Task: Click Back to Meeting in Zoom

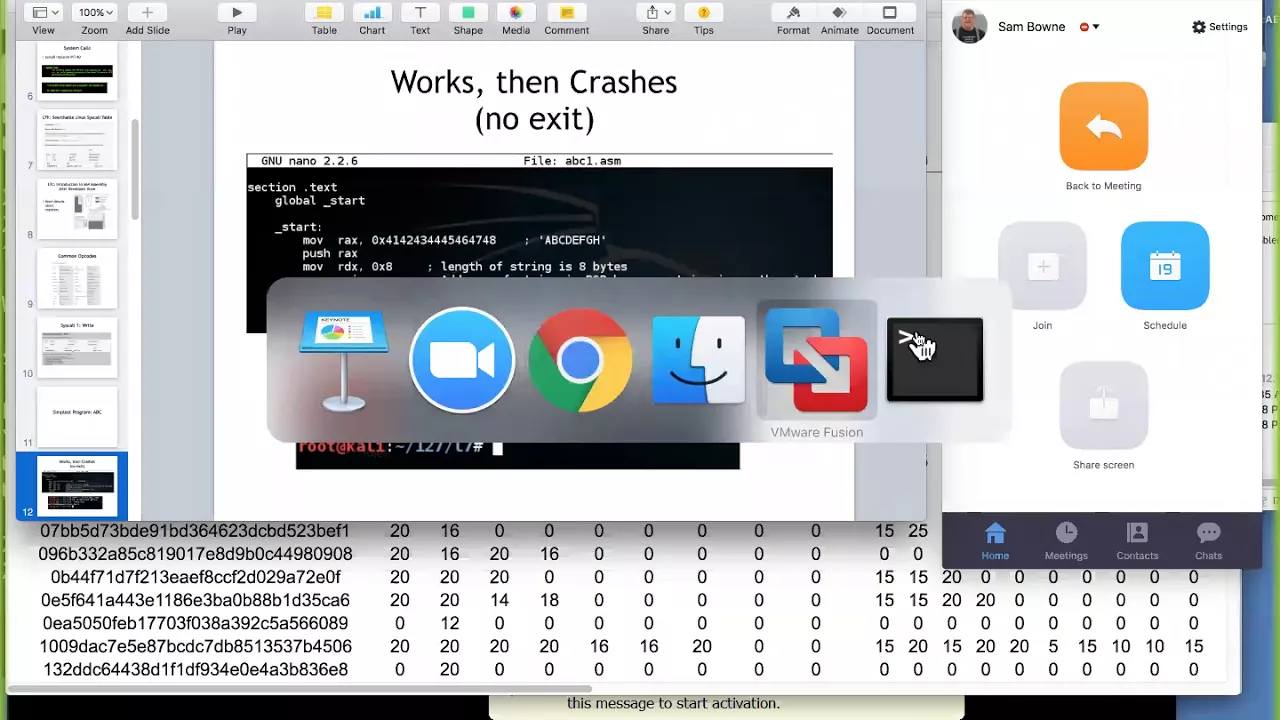Action: click(x=1103, y=126)
